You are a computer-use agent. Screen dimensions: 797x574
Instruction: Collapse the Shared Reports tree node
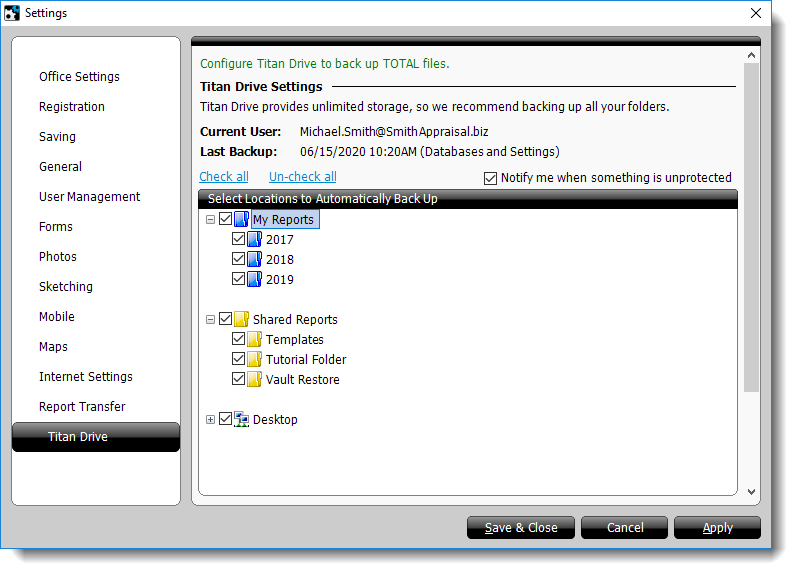(x=210, y=320)
